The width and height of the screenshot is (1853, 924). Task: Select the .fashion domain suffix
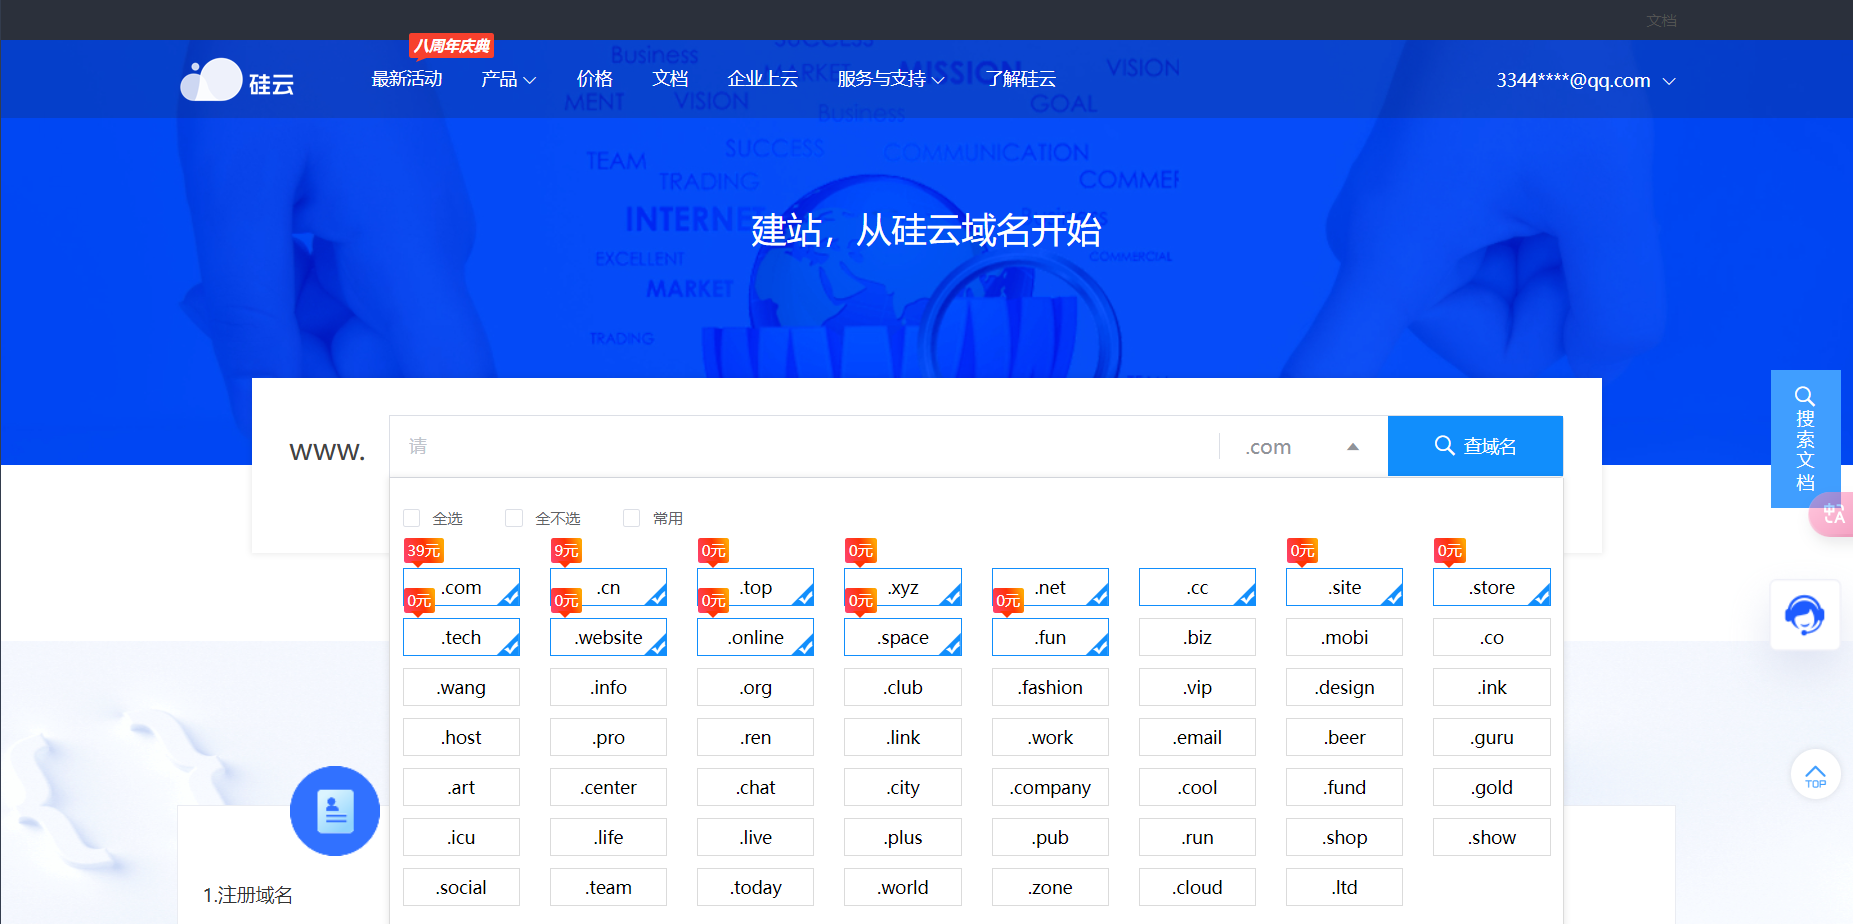click(1050, 687)
